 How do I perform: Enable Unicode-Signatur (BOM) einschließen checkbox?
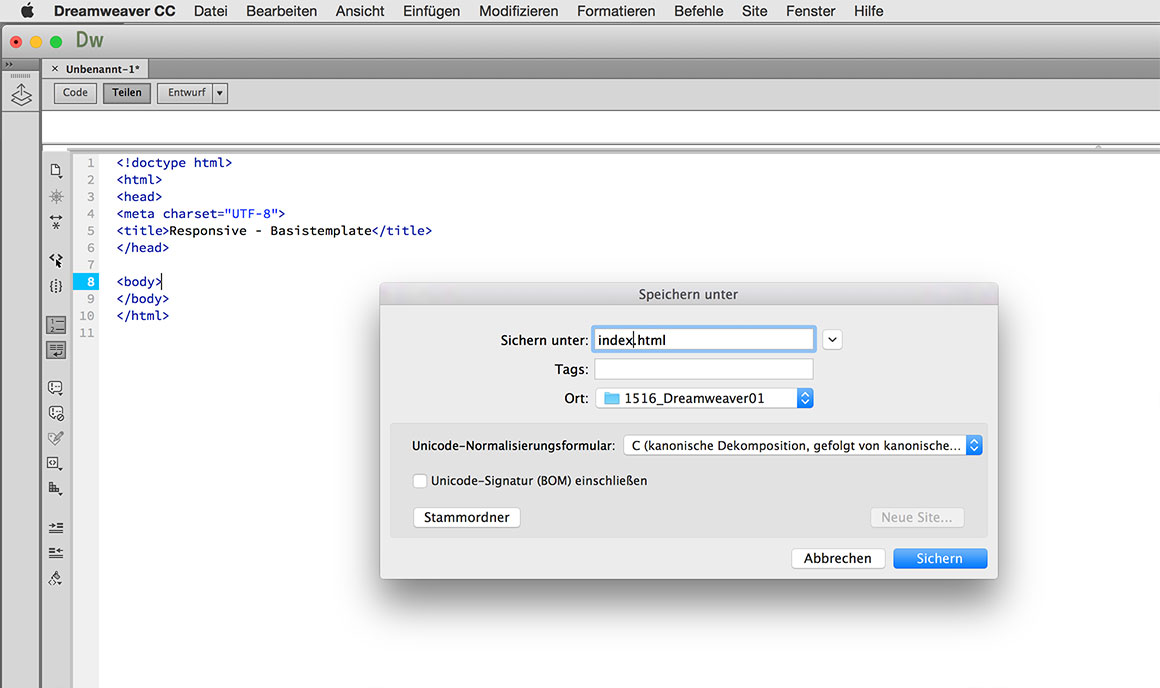(x=420, y=481)
